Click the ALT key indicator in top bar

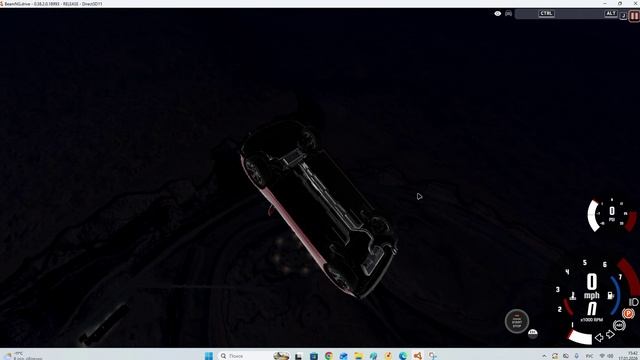click(x=611, y=13)
